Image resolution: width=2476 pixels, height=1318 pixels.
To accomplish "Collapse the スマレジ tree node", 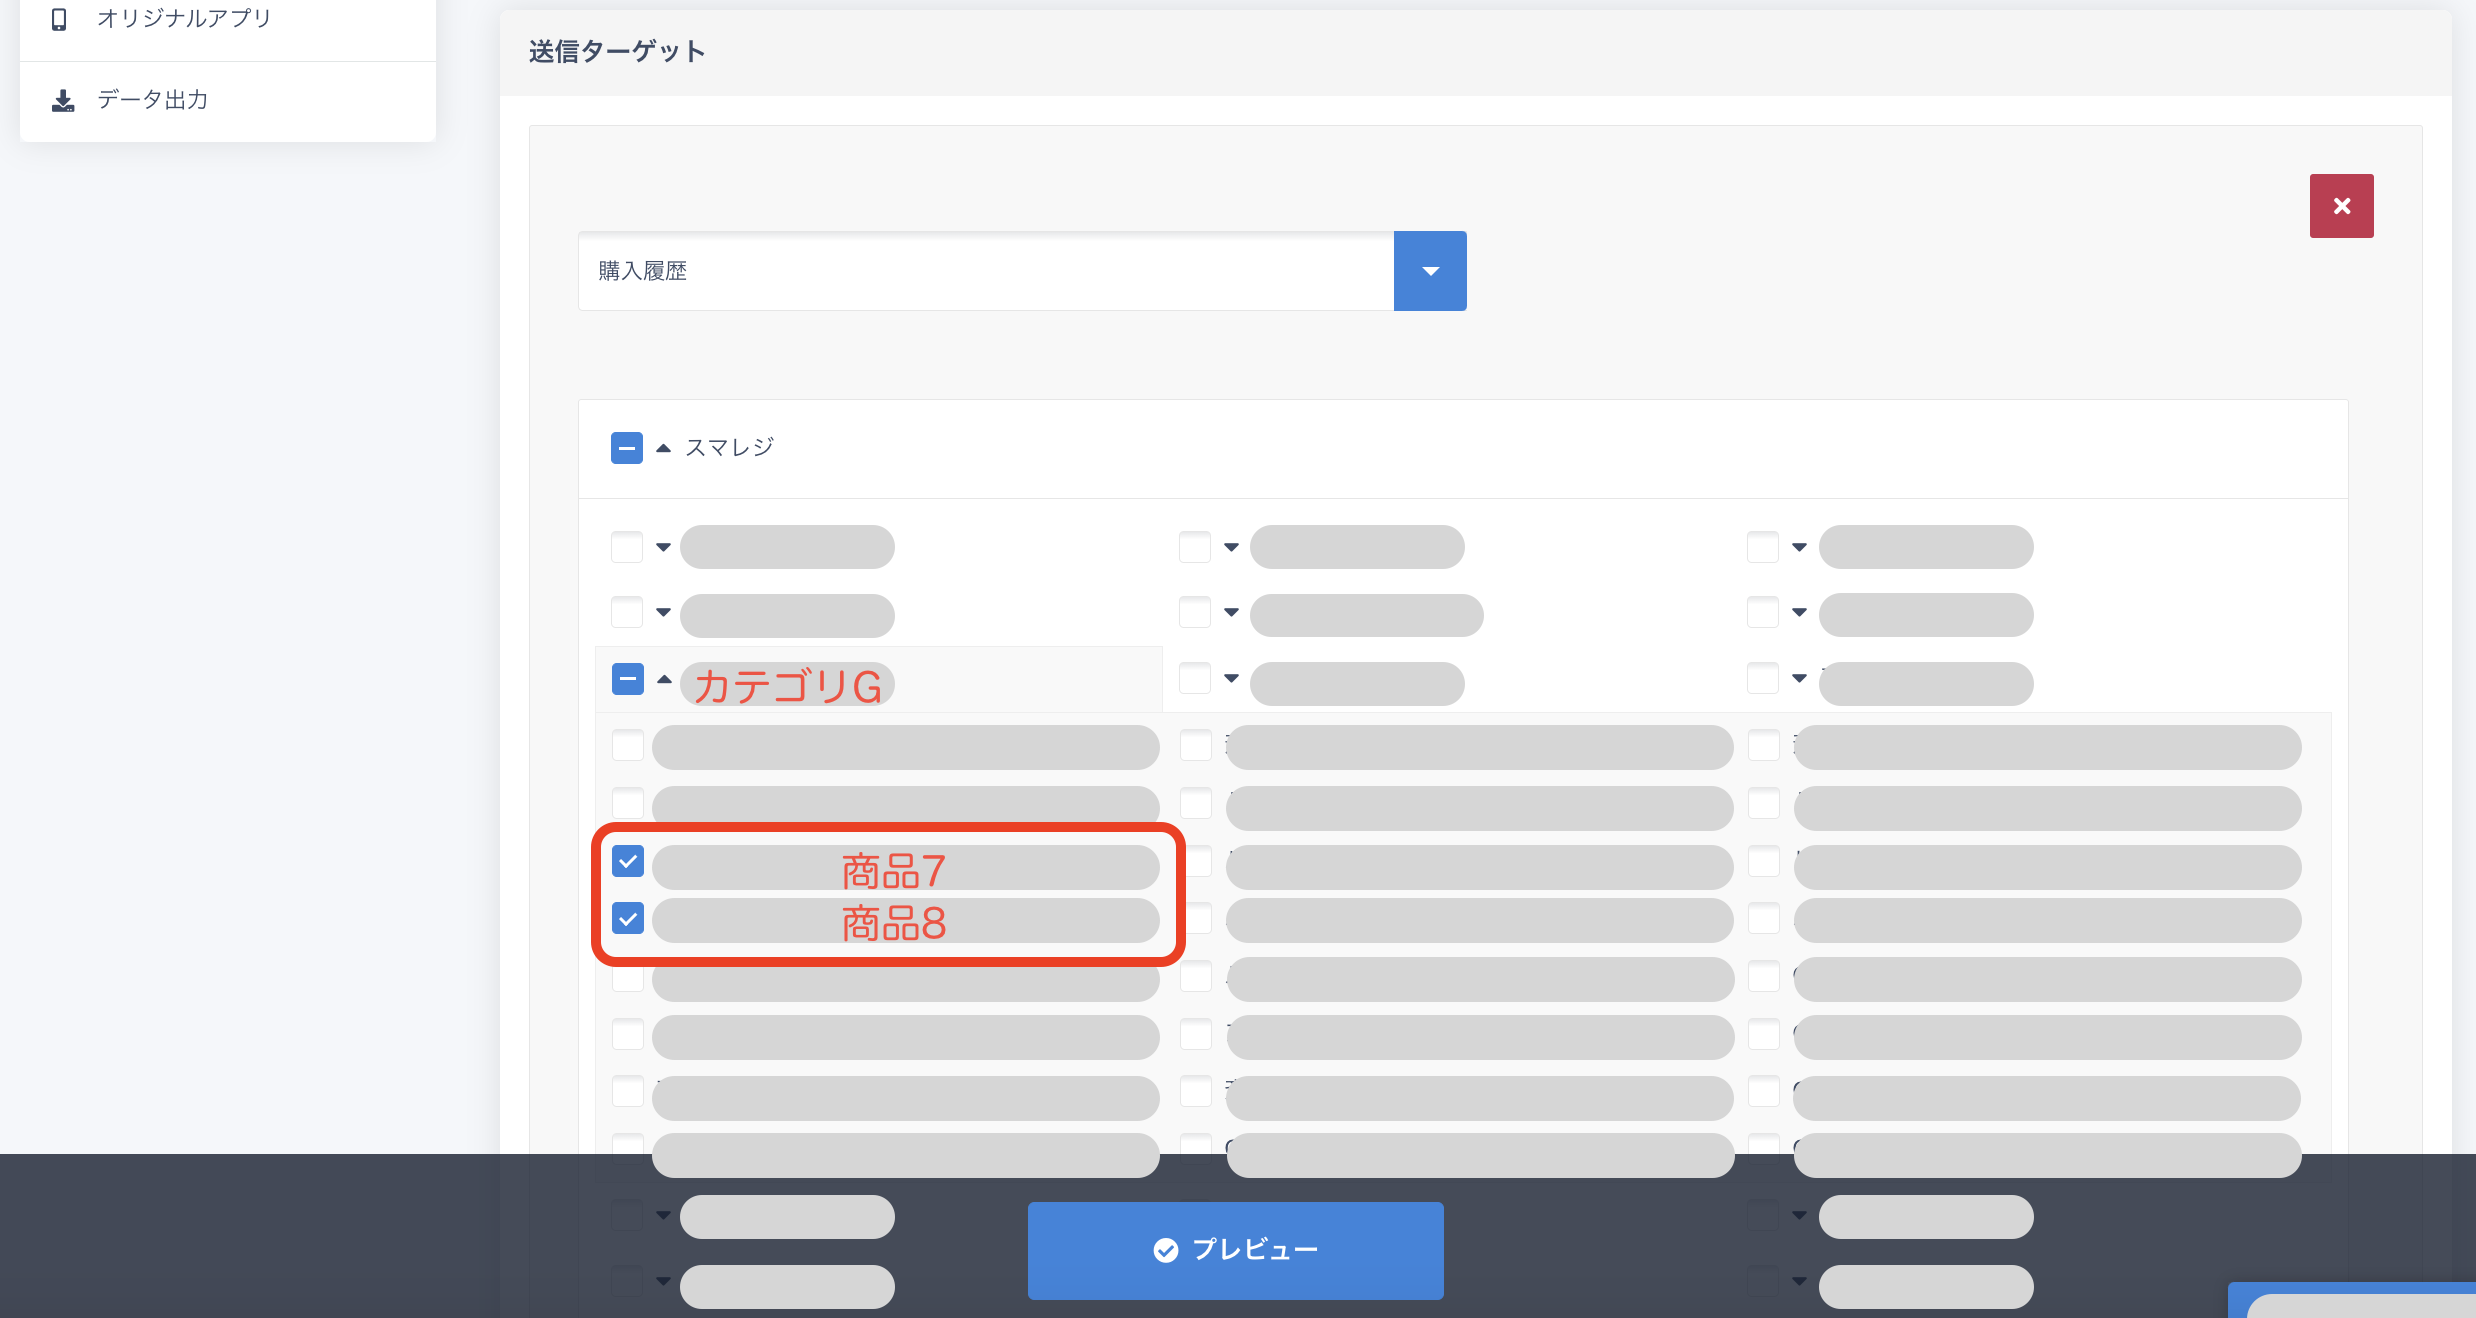I will pos(663,448).
